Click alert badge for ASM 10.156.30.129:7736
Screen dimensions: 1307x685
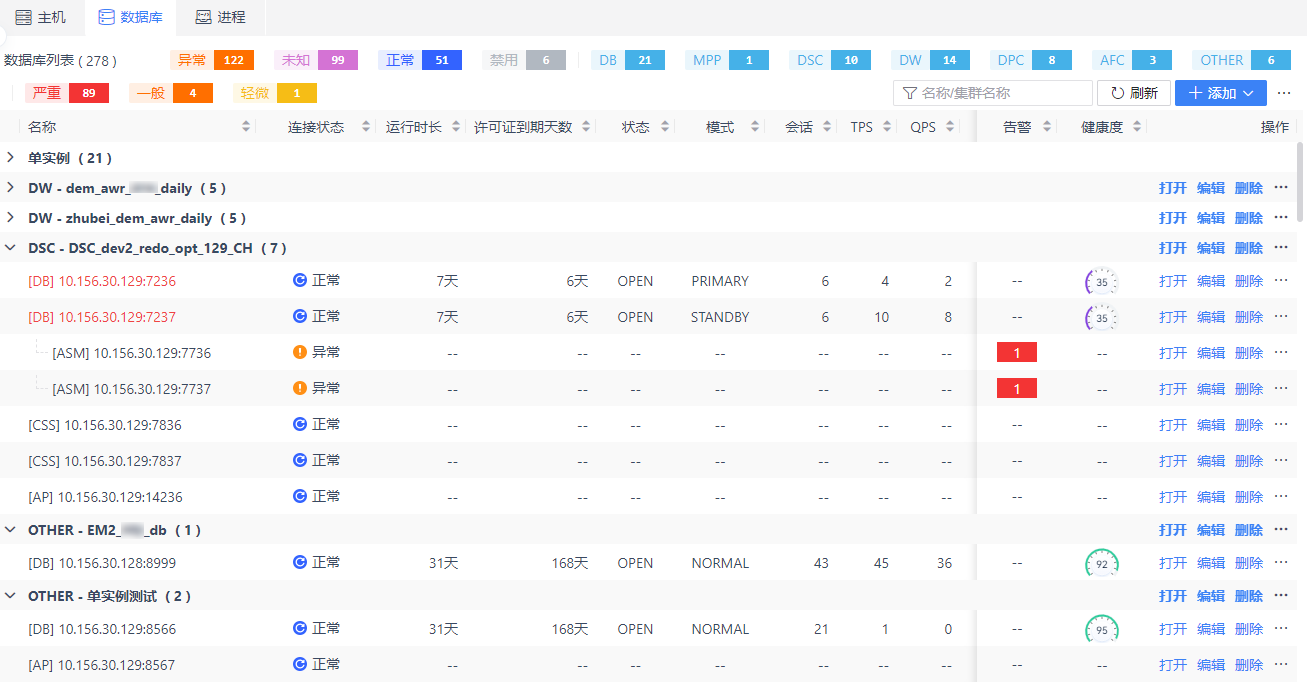pyautogui.click(x=1017, y=352)
